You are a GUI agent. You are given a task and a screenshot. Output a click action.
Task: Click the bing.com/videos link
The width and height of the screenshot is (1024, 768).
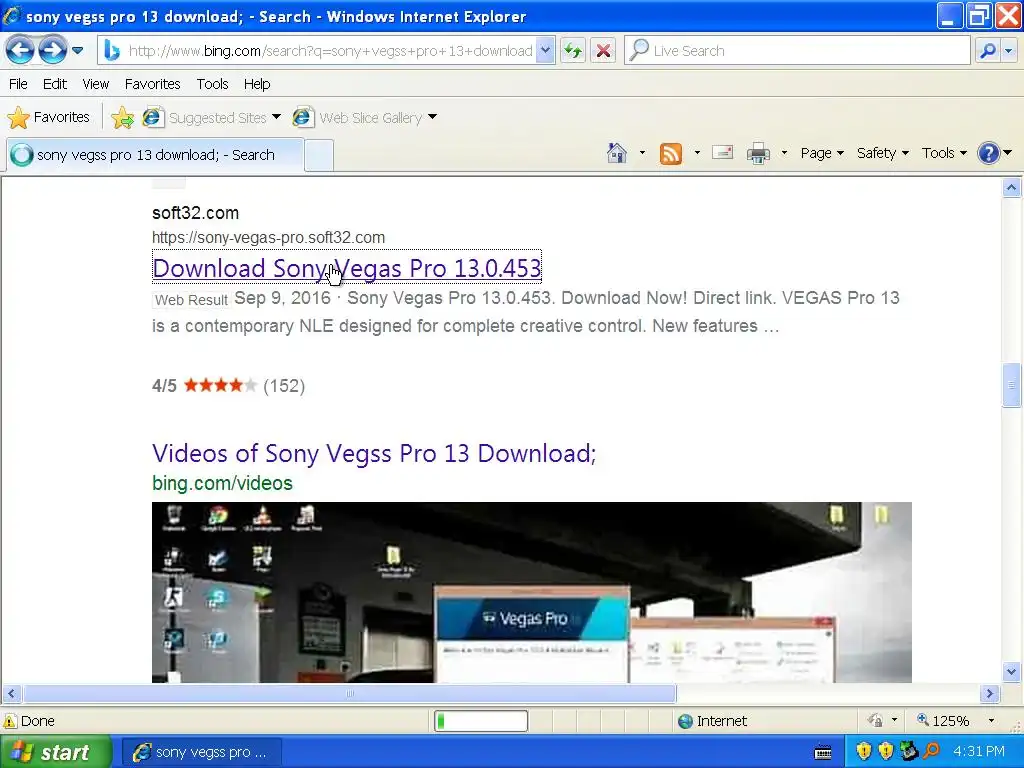tap(222, 483)
